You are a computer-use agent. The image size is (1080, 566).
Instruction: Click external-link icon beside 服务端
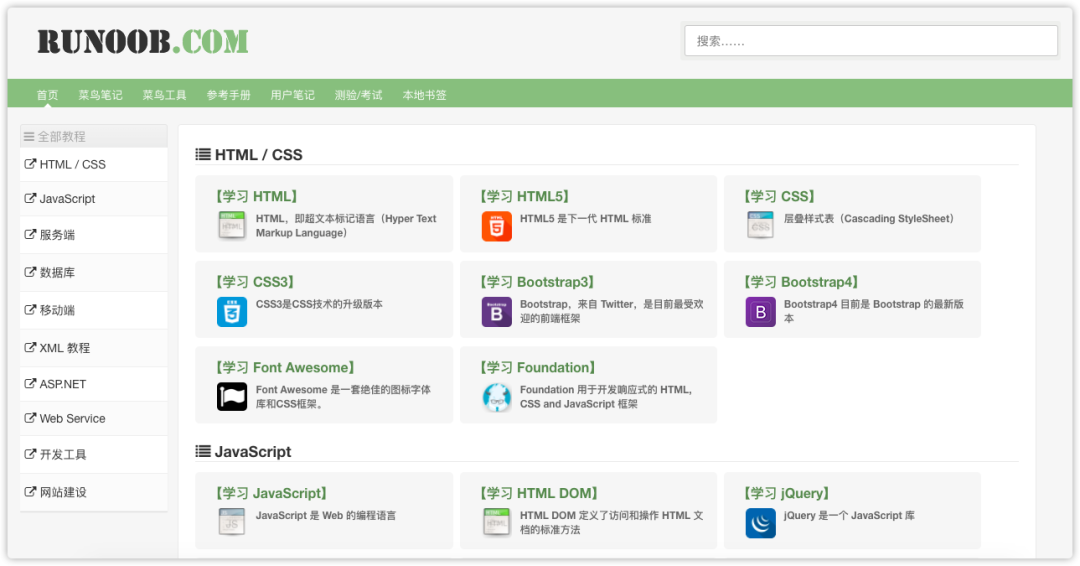(x=30, y=234)
